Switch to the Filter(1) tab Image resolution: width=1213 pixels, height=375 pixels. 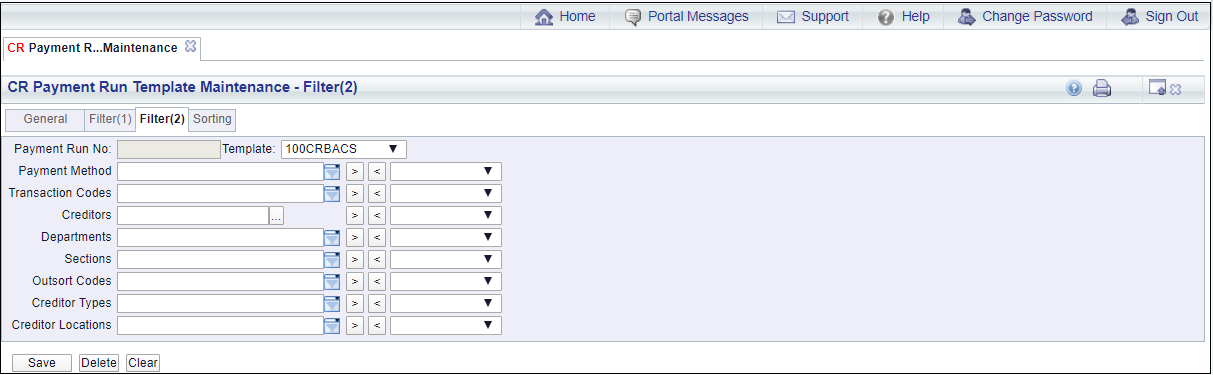point(110,119)
